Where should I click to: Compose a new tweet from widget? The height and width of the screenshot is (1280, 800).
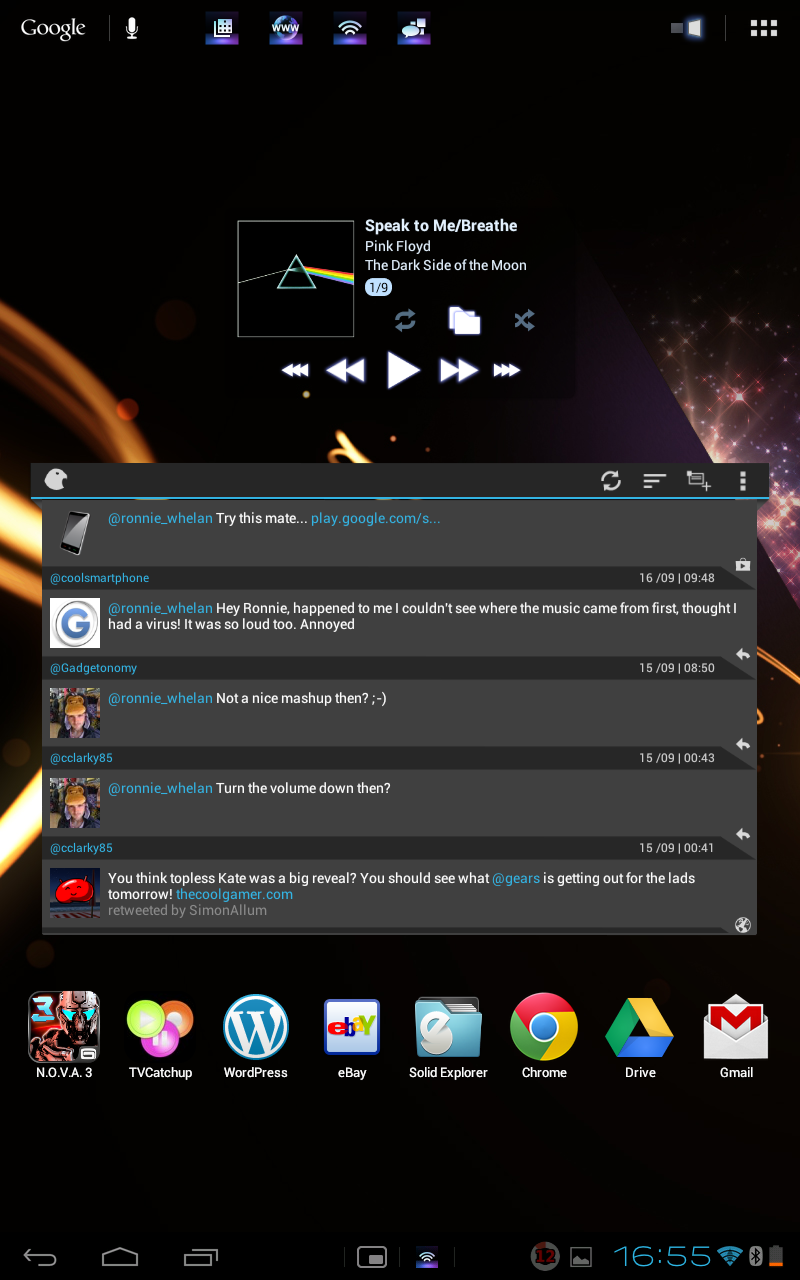pyautogui.click(x=698, y=481)
